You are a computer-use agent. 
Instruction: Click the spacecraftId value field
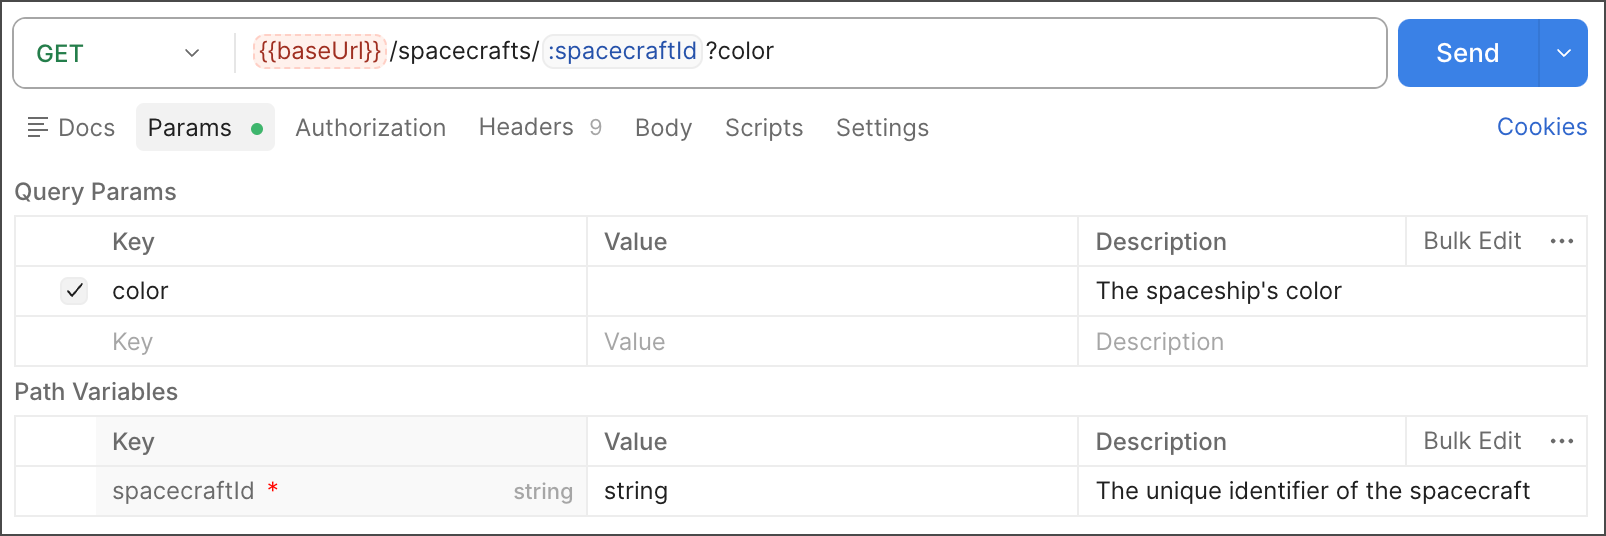[x=831, y=491]
